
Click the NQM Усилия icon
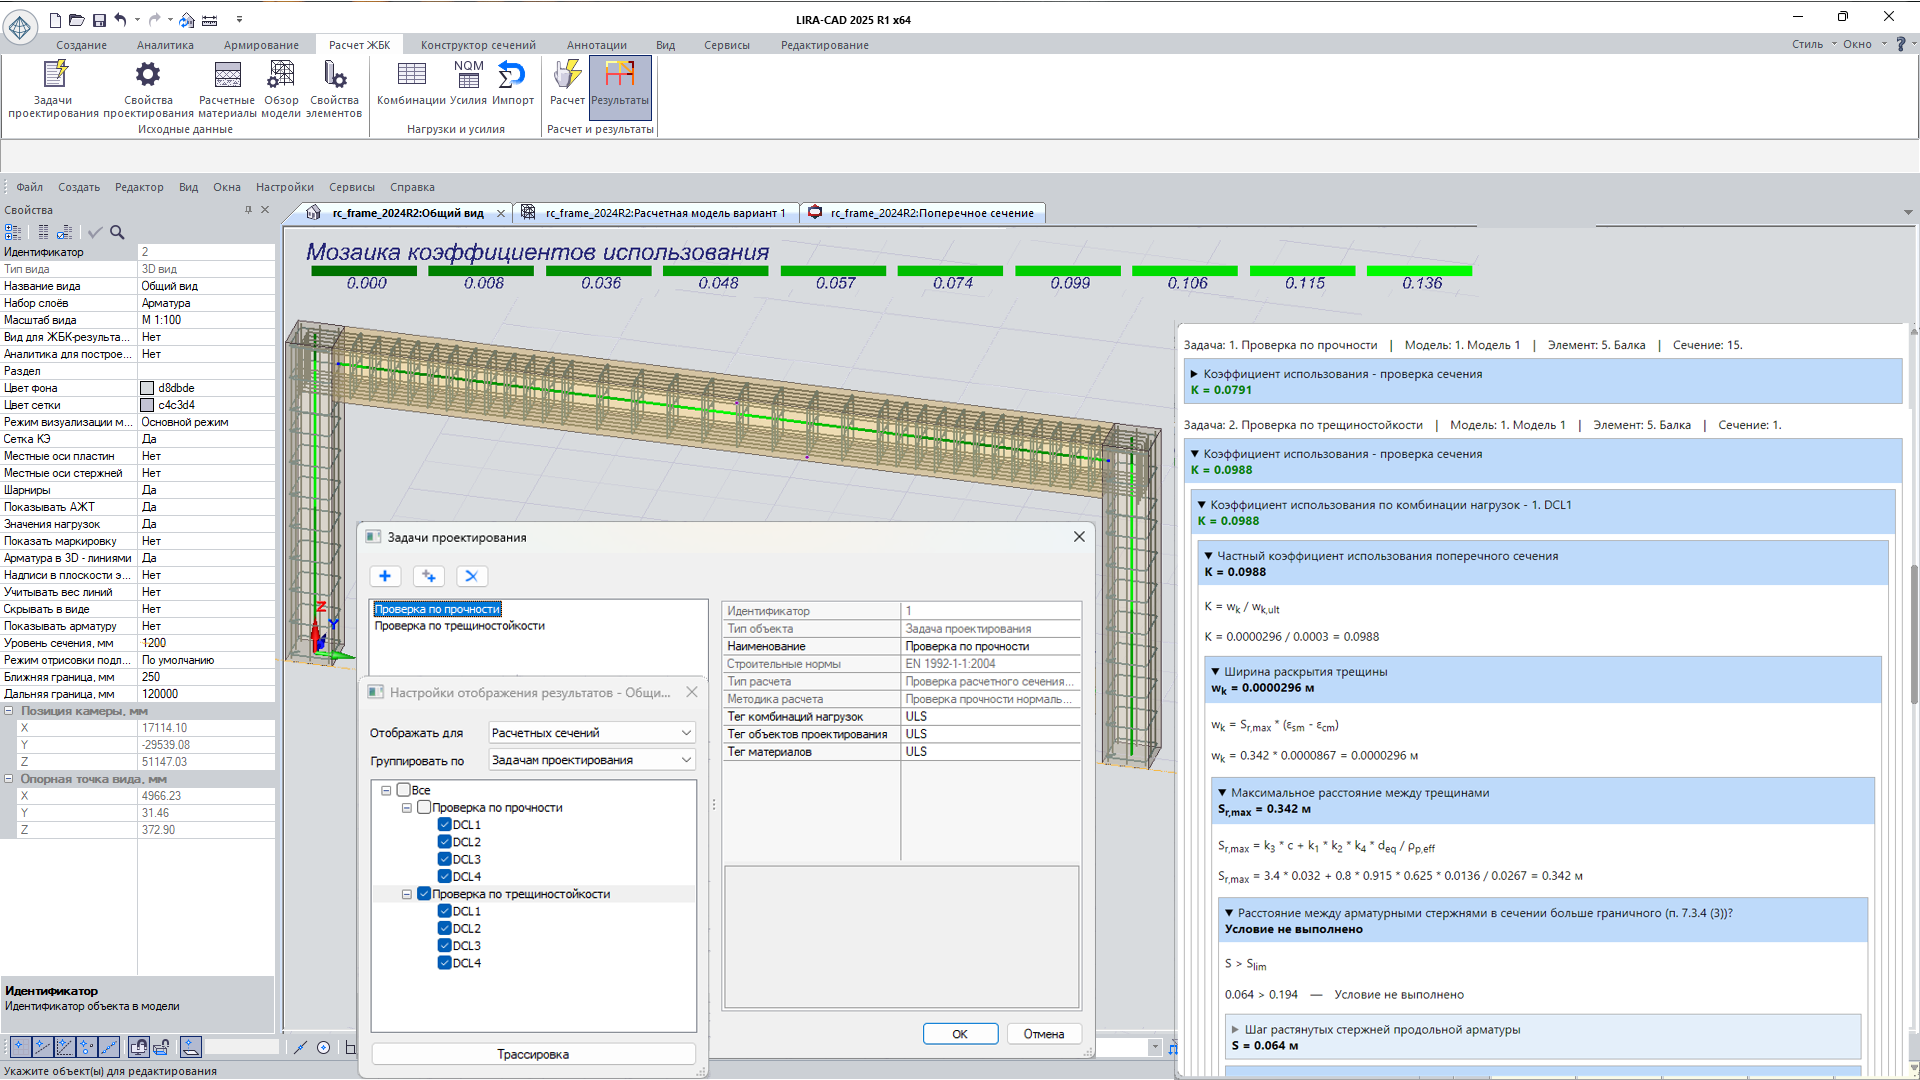pyautogui.click(x=468, y=76)
